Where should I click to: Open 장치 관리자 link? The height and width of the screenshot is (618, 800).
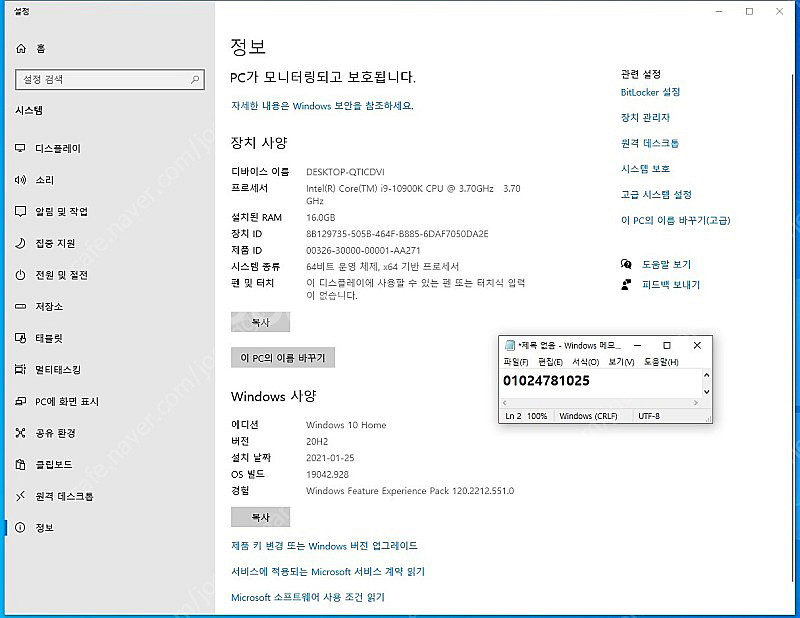point(645,118)
